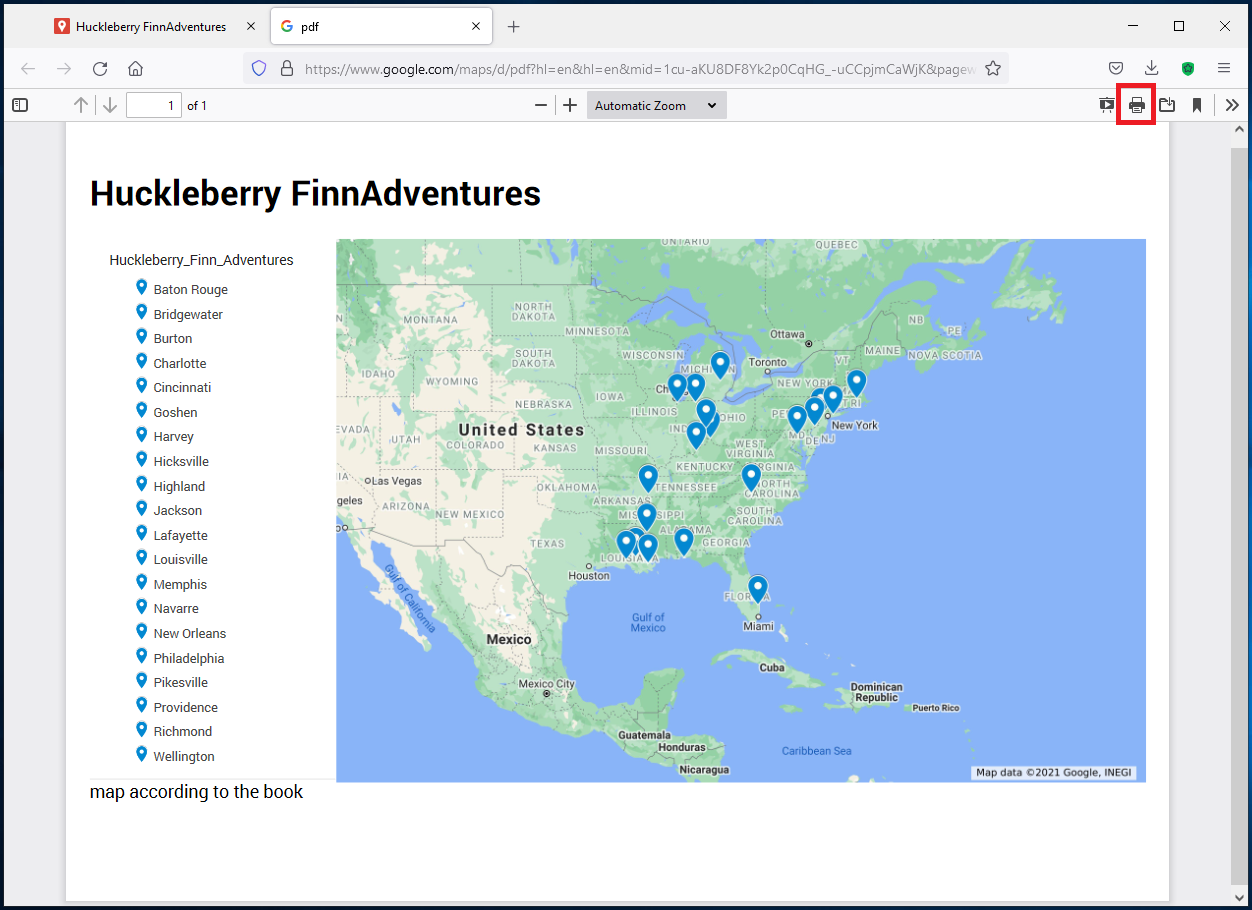Save page to Pocket

pyautogui.click(x=1116, y=69)
